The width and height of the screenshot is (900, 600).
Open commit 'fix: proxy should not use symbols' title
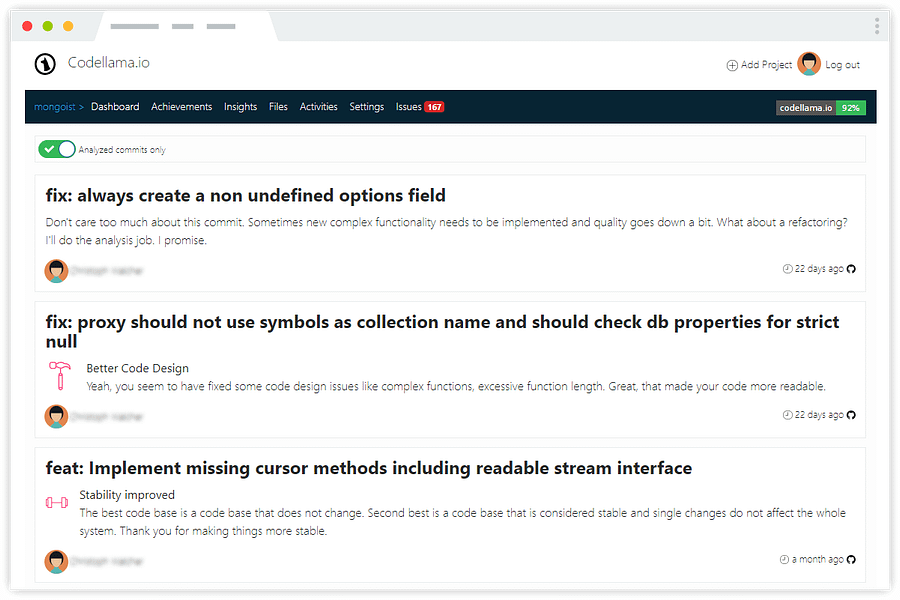[442, 331]
